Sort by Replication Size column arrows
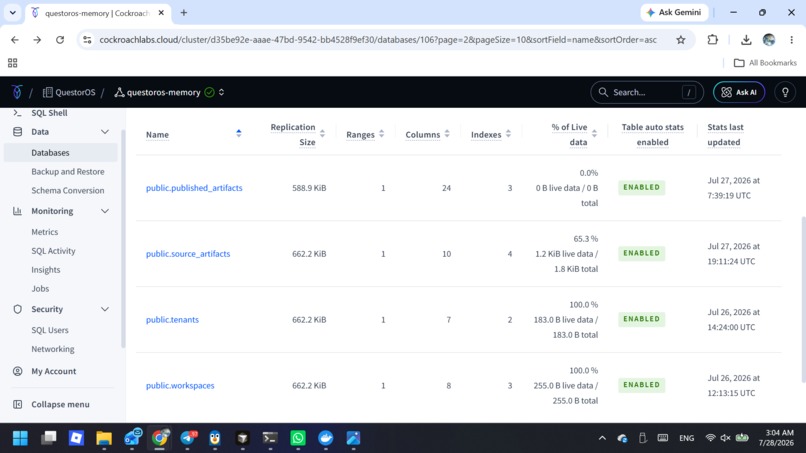The width and height of the screenshot is (806, 453). click(322, 134)
